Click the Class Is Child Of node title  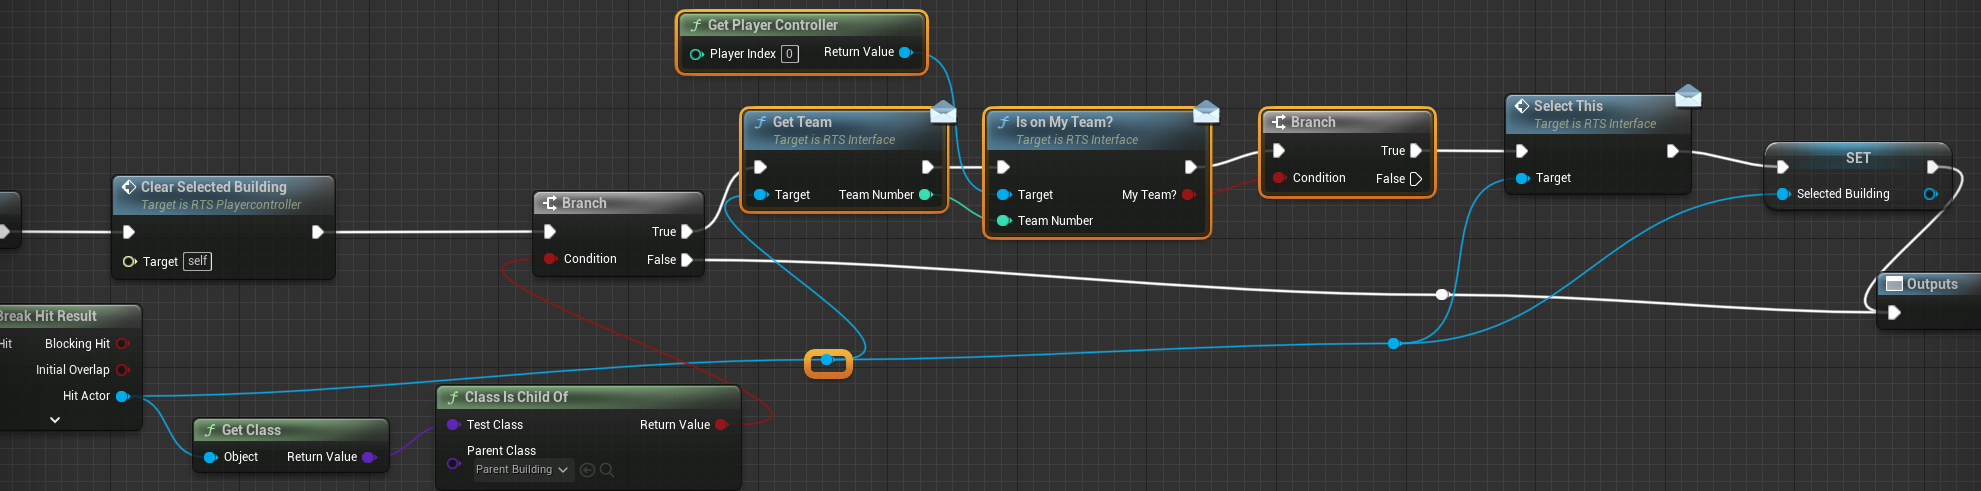tap(516, 397)
